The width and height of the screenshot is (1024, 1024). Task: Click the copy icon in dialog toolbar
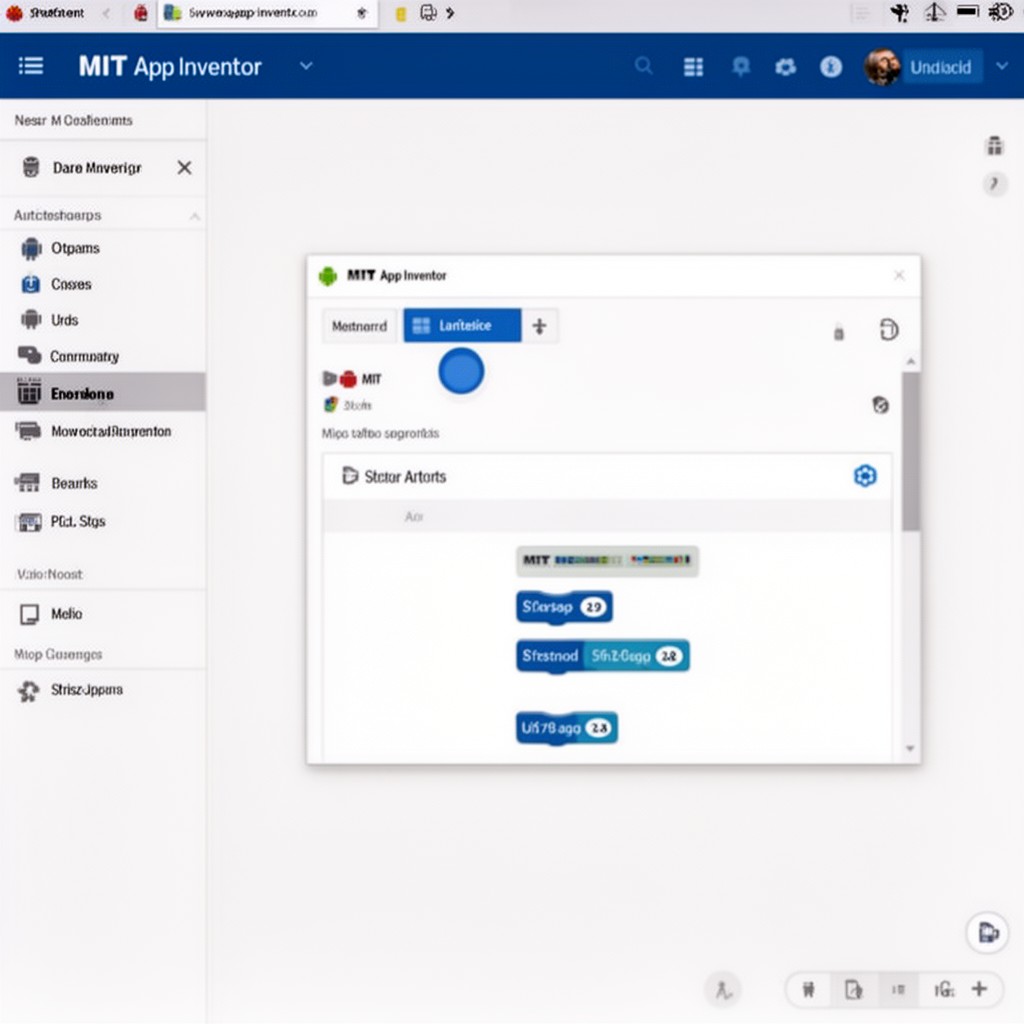888,329
